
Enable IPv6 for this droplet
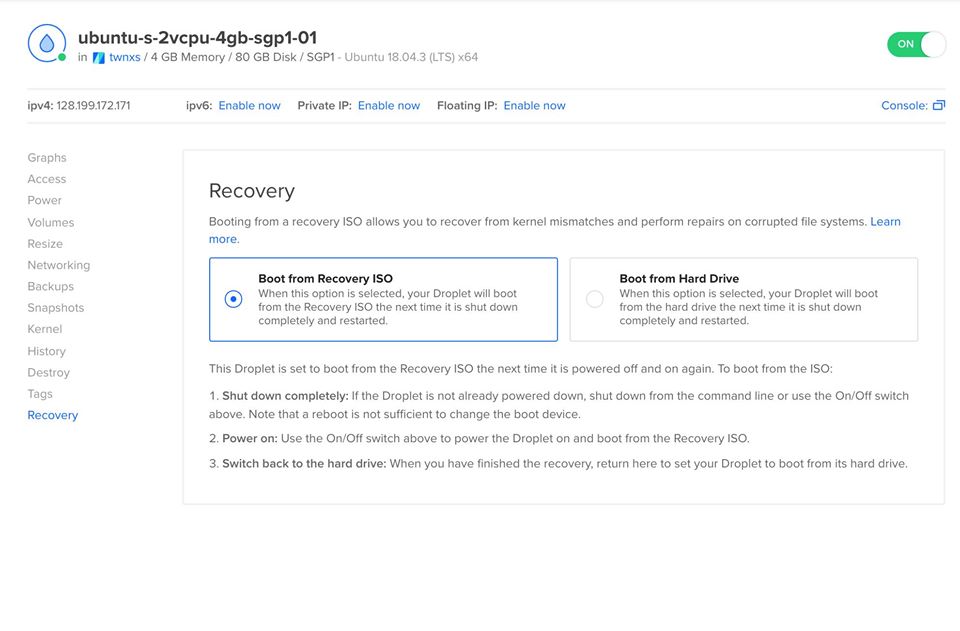tap(249, 104)
